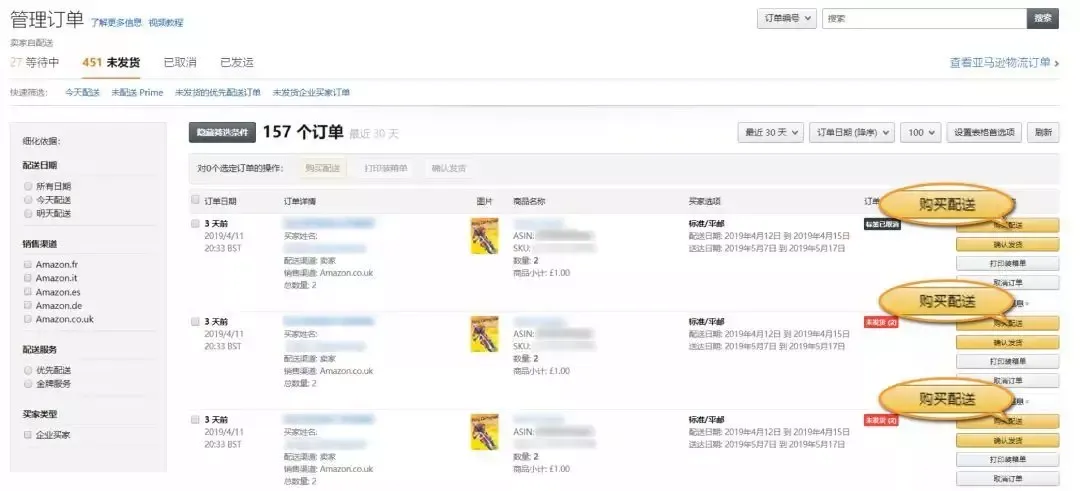
Task: Click the second order's product thumbnail image
Action: [484, 334]
